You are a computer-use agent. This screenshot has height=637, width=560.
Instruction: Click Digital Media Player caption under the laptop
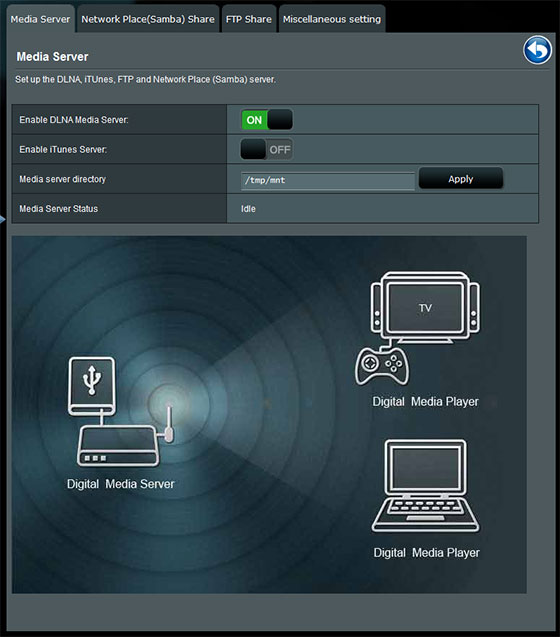pyautogui.click(x=427, y=552)
